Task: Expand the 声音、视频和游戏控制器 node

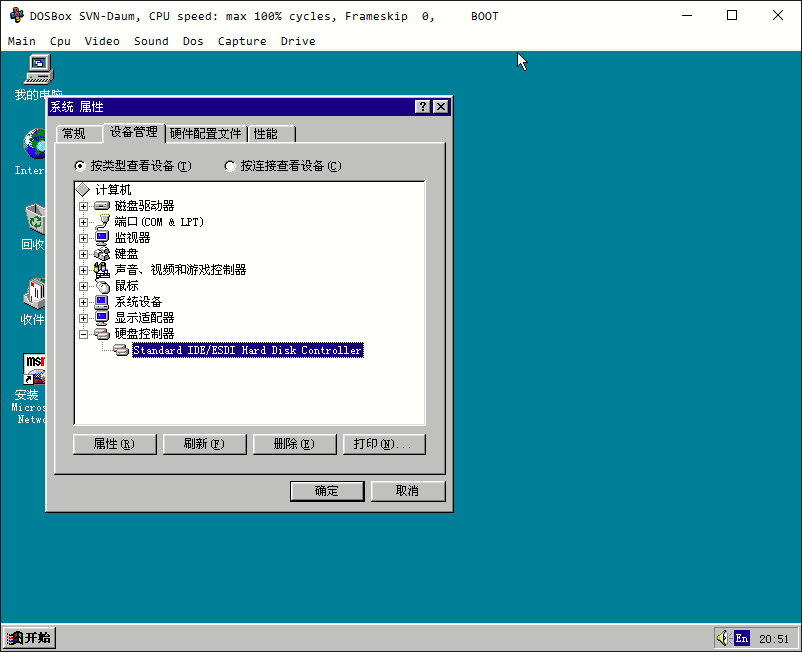Action: [x=83, y=270]
